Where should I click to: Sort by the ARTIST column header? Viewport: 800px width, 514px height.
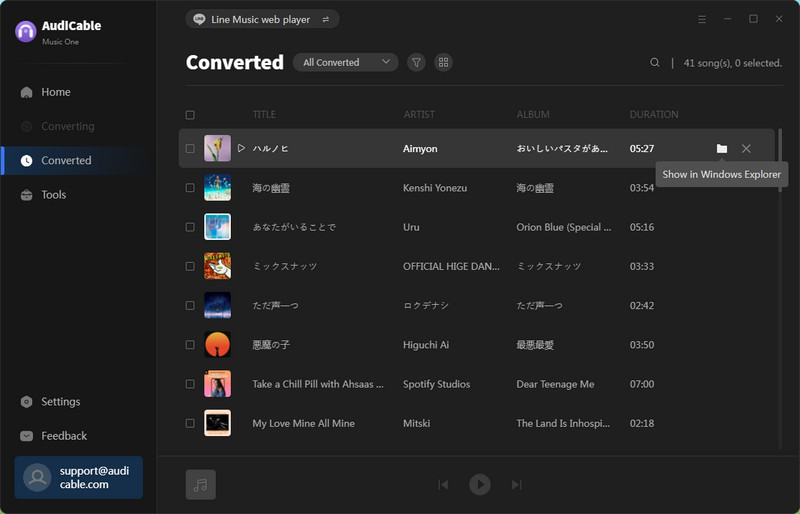click(x=419, y=115)
